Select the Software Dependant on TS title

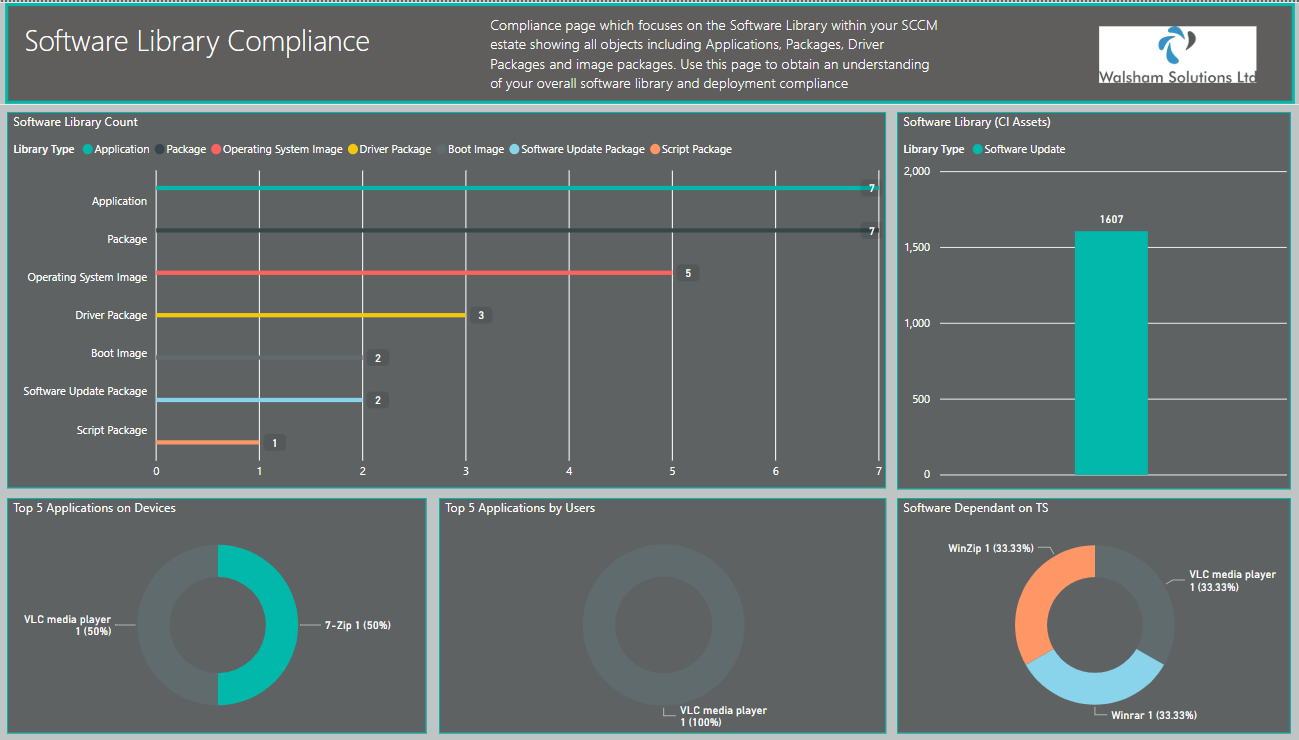975,508
